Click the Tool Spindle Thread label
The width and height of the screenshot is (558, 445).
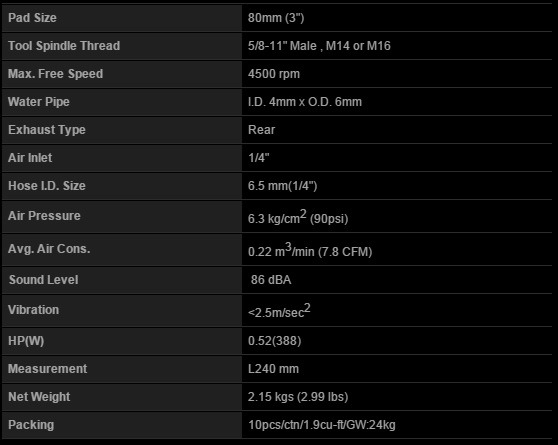[x=64, y=46]
